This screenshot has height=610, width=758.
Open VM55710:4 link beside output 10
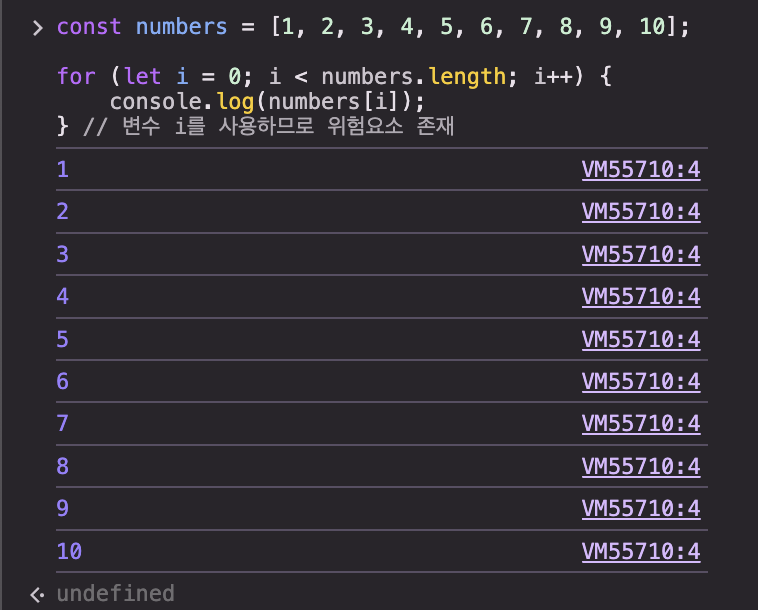[641, 552]
